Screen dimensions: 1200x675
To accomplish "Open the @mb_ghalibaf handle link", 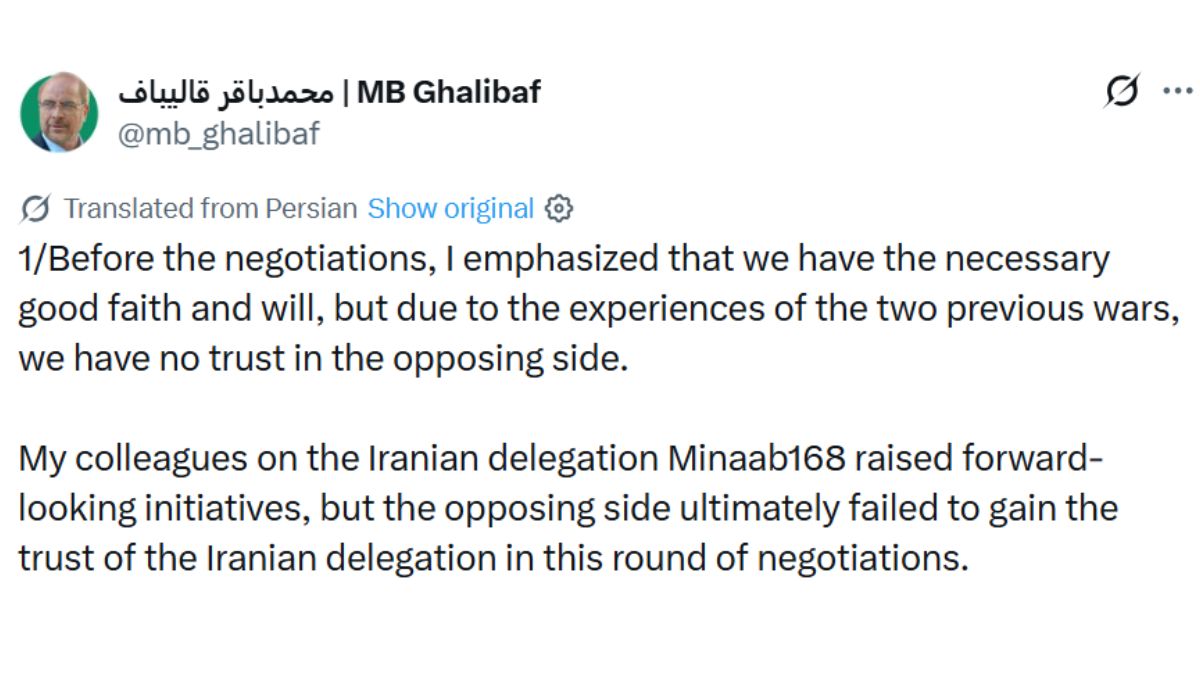I will 219,133.
